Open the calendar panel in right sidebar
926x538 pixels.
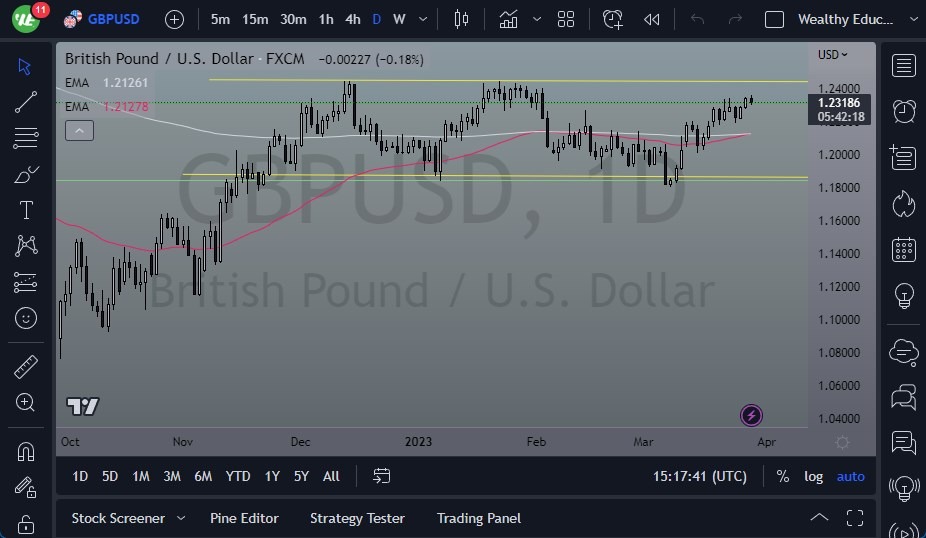[904, 250]
